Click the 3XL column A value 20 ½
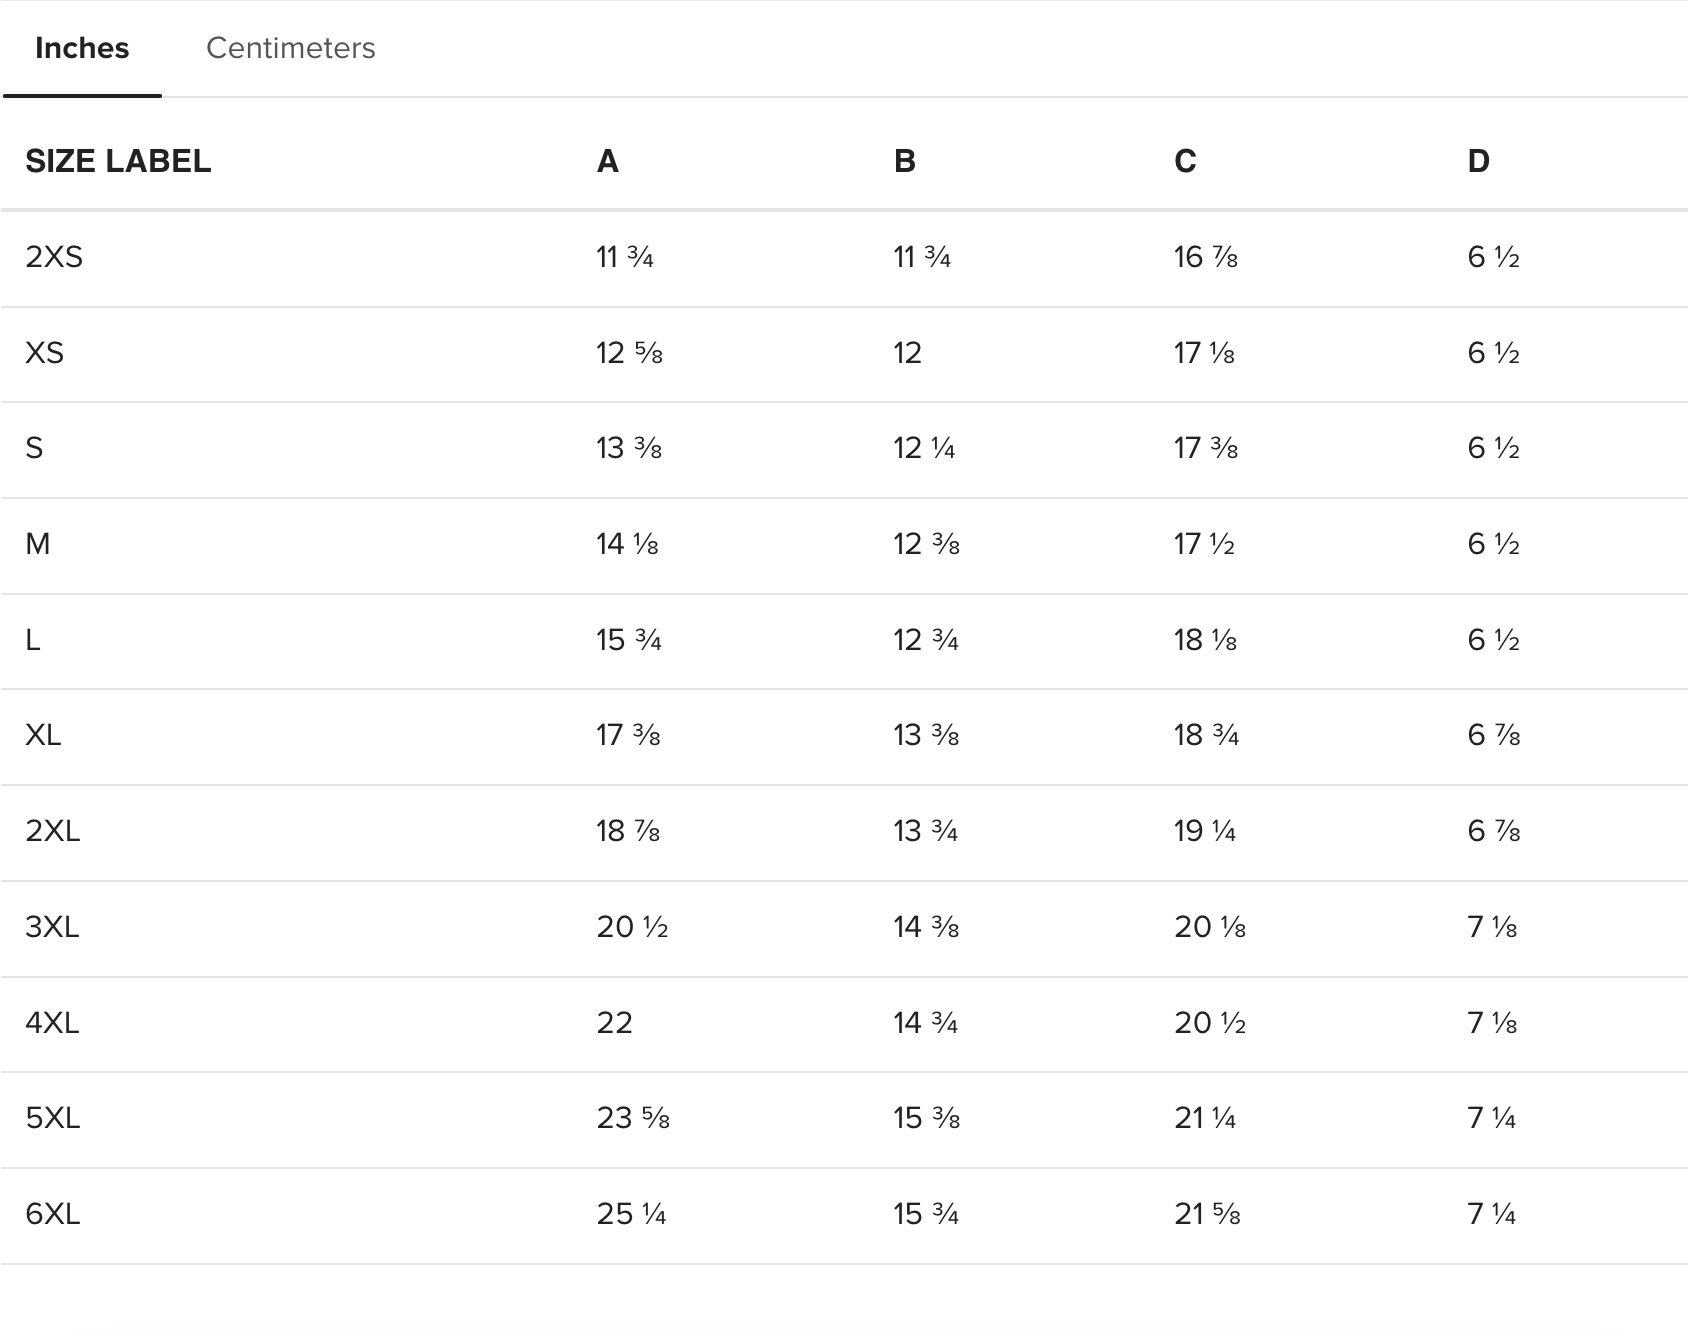Screen dimensions: 1688x1336 (x=632, y=927)
